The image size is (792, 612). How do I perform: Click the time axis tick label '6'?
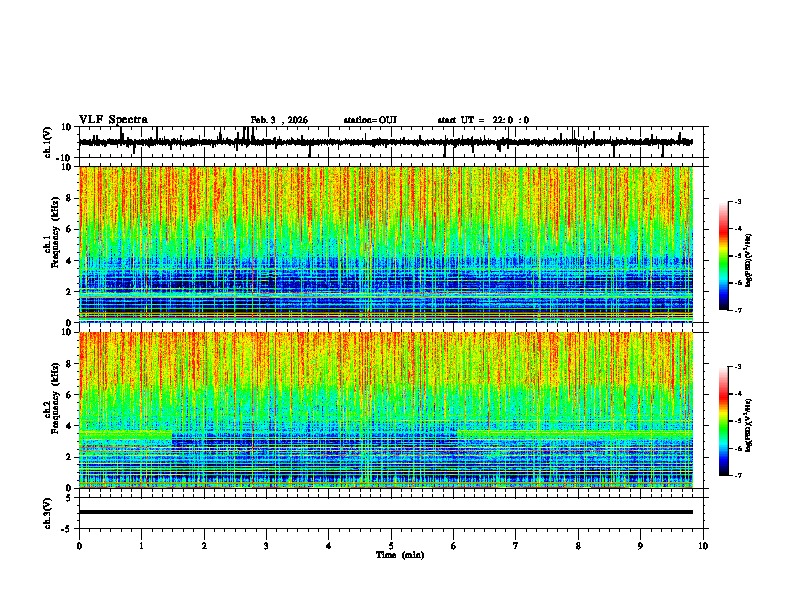[454, 546]
